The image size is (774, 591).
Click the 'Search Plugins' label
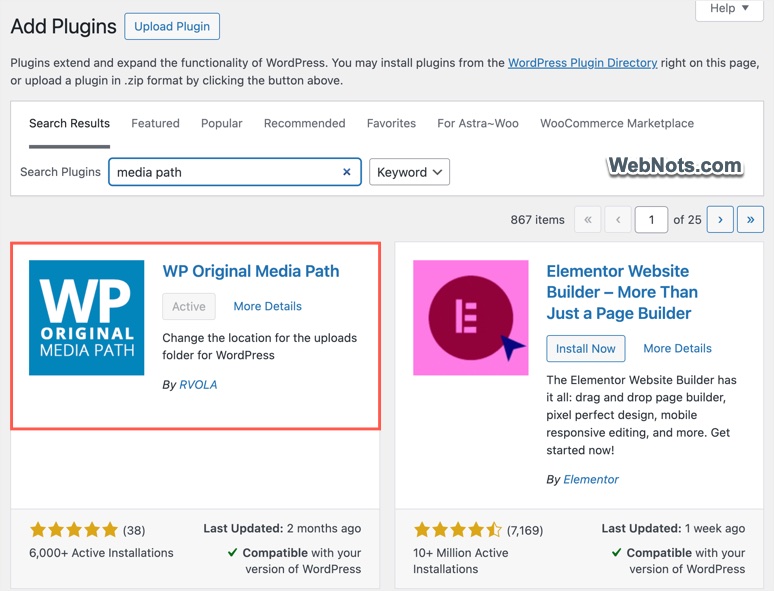60,172
